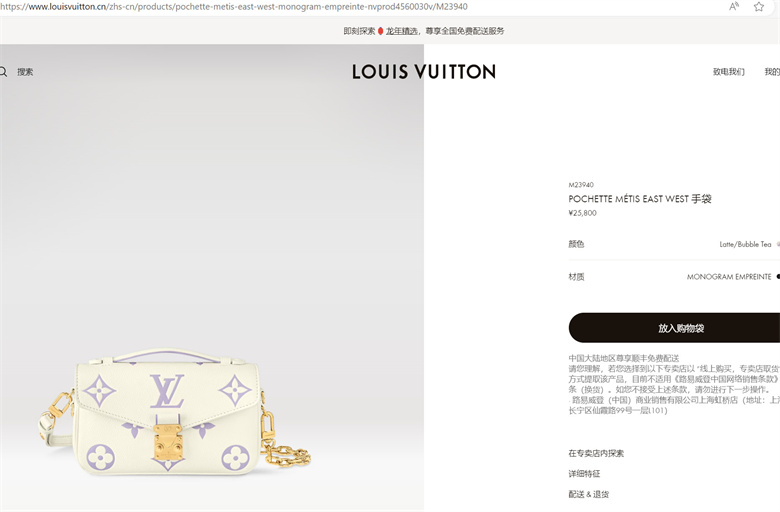Expand the 配送 & 退货 section

coord(588,494)
